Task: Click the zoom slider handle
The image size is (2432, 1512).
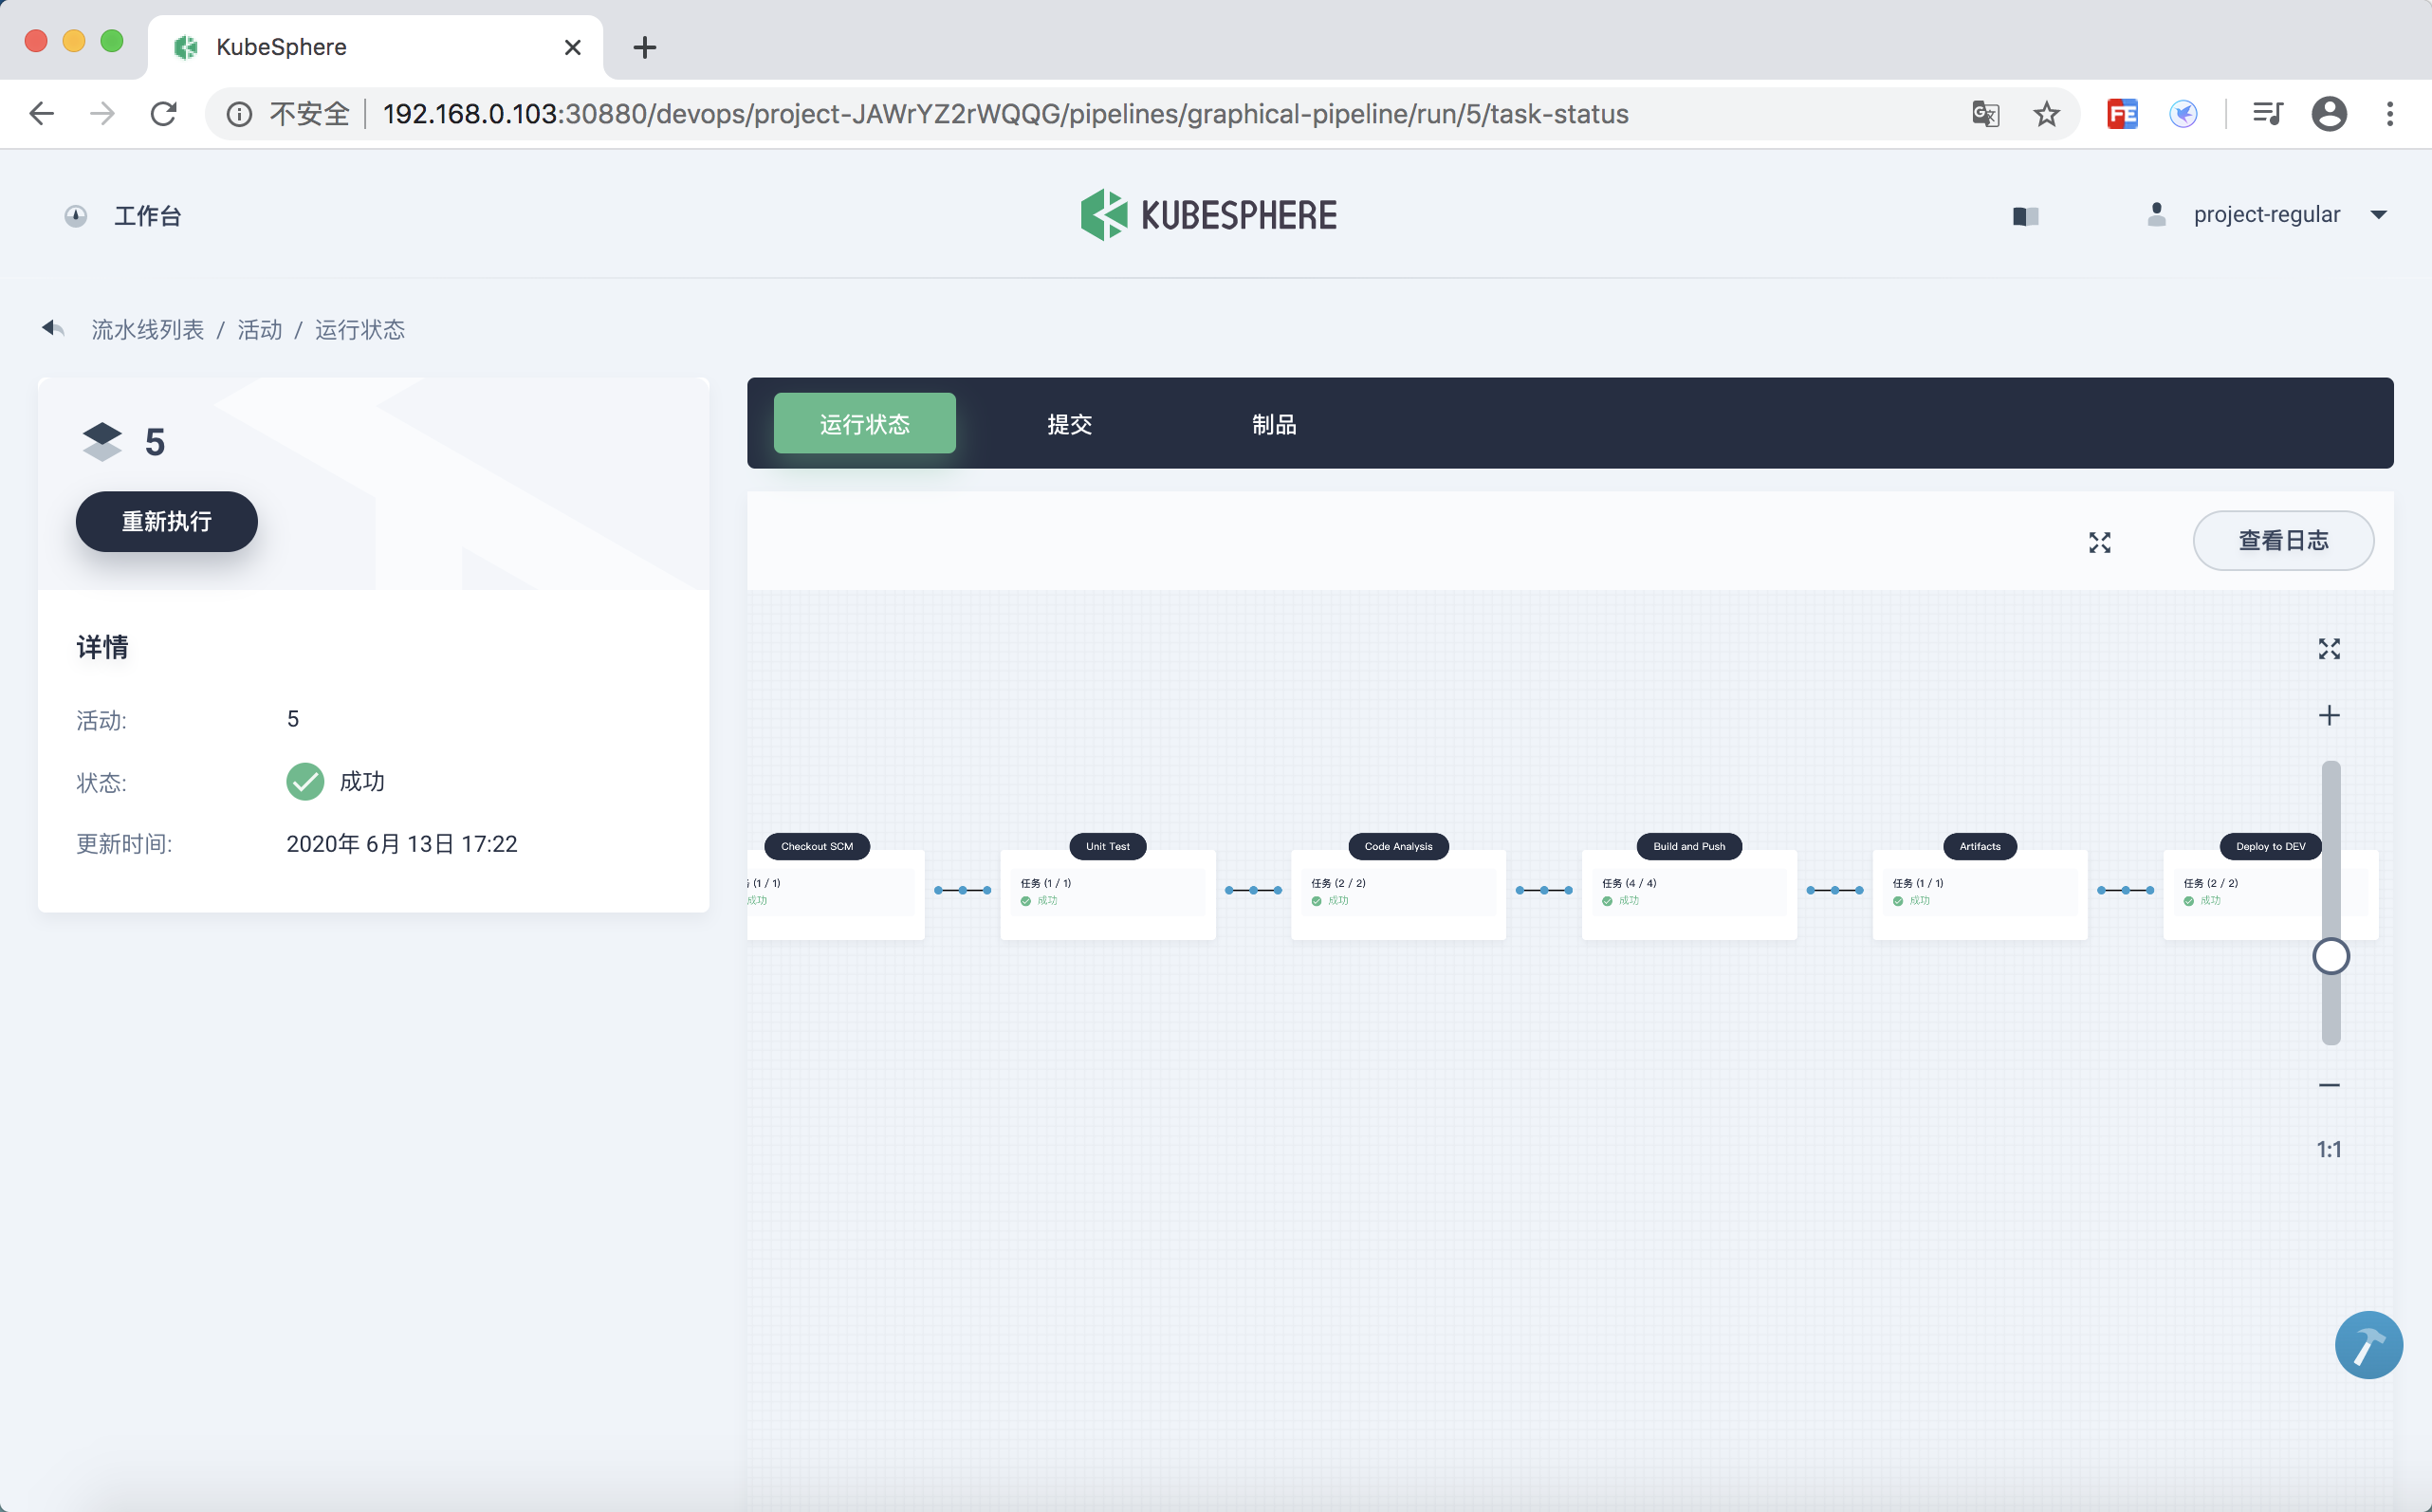Action: pos(2330,956)
